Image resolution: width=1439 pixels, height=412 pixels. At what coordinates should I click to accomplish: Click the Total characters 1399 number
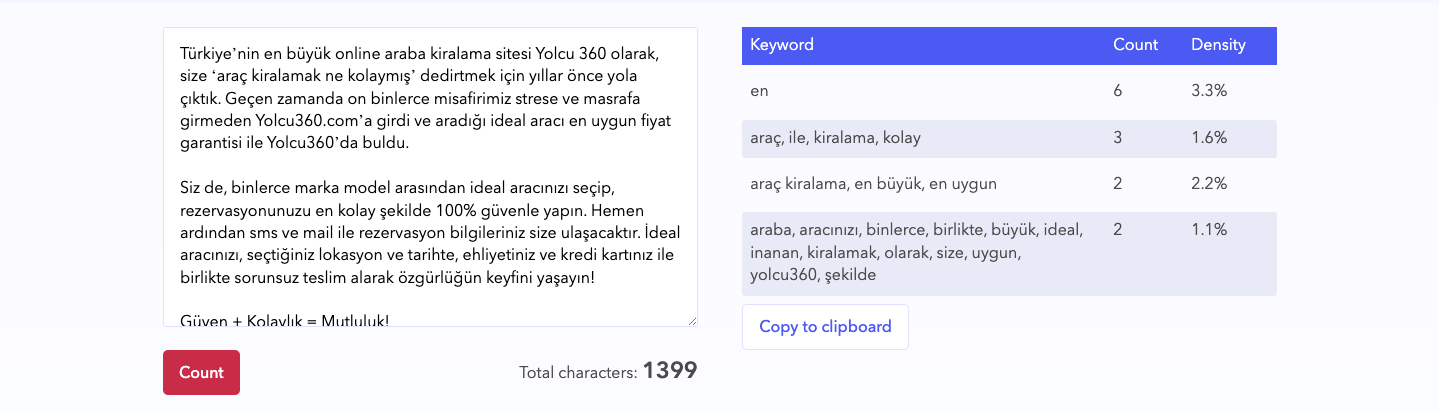coord(670,371)
